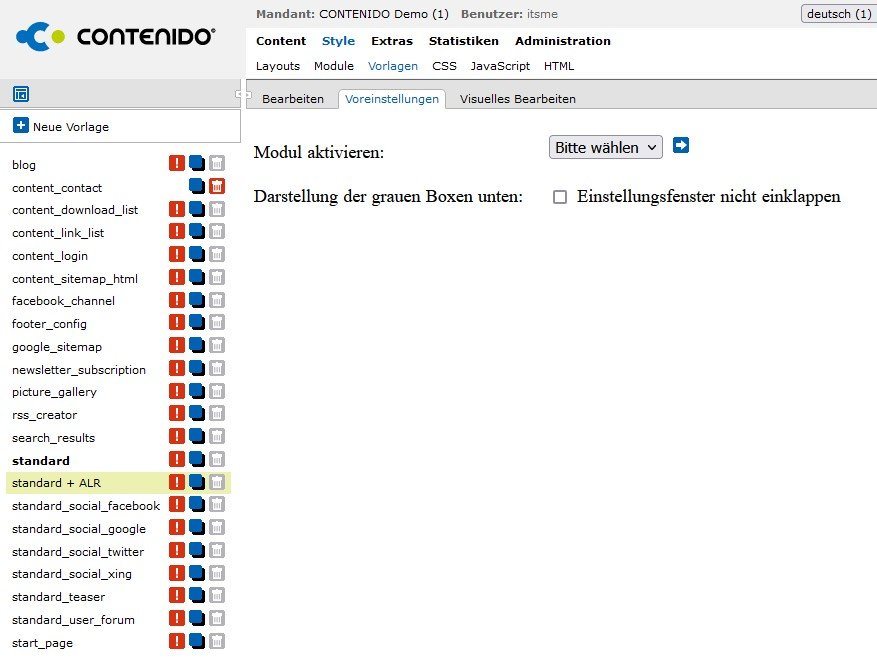Select the standard_social_facebook template
Viewport: 877px width, 671px height.
pyautogui.click(x=86, y=506)
